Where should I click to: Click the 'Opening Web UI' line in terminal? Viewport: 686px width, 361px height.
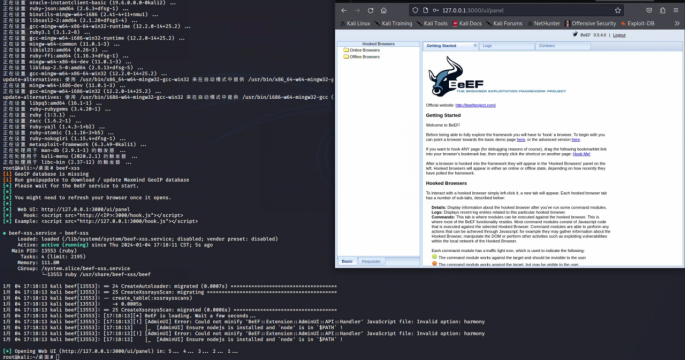click(x=120, y=351)
